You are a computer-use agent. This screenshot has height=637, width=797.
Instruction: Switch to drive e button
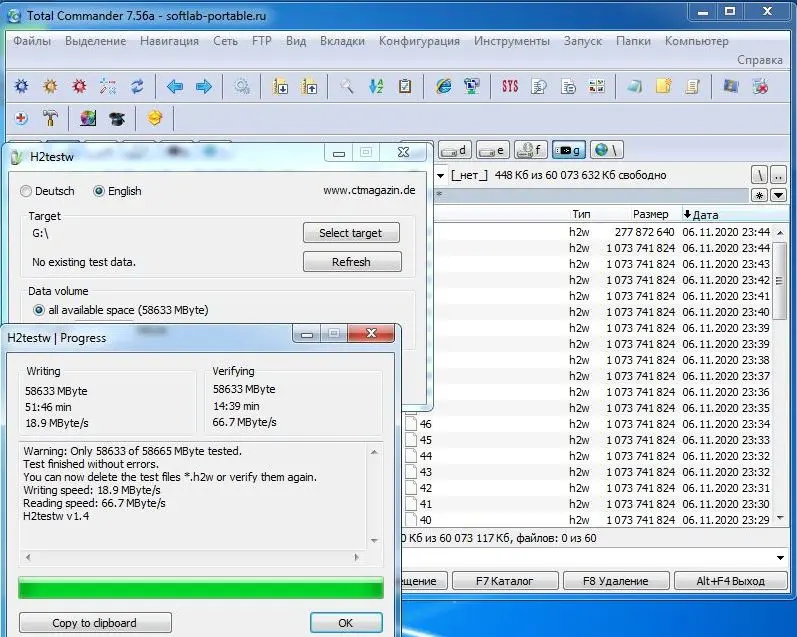pos(493,150)
